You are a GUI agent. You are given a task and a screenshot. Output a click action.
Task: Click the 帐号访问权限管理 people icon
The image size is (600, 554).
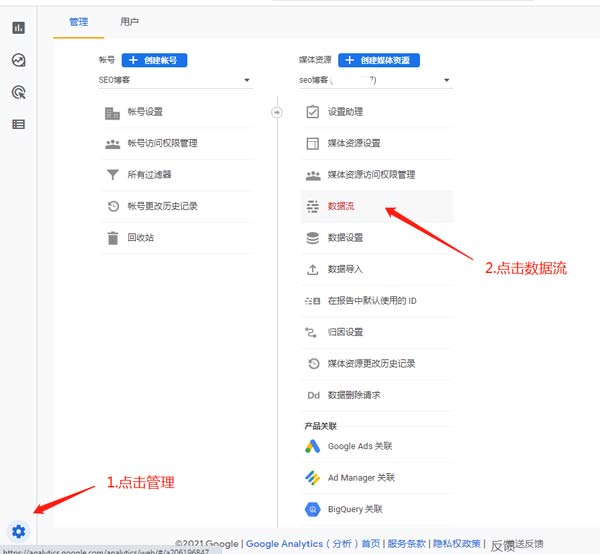112,144
